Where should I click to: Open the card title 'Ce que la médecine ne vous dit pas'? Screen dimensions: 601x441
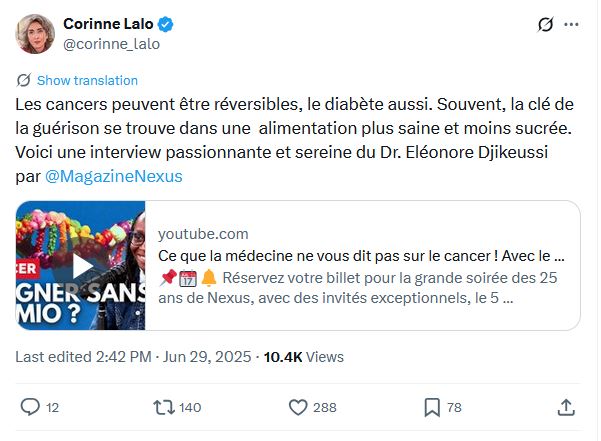(x=360, y=255)
